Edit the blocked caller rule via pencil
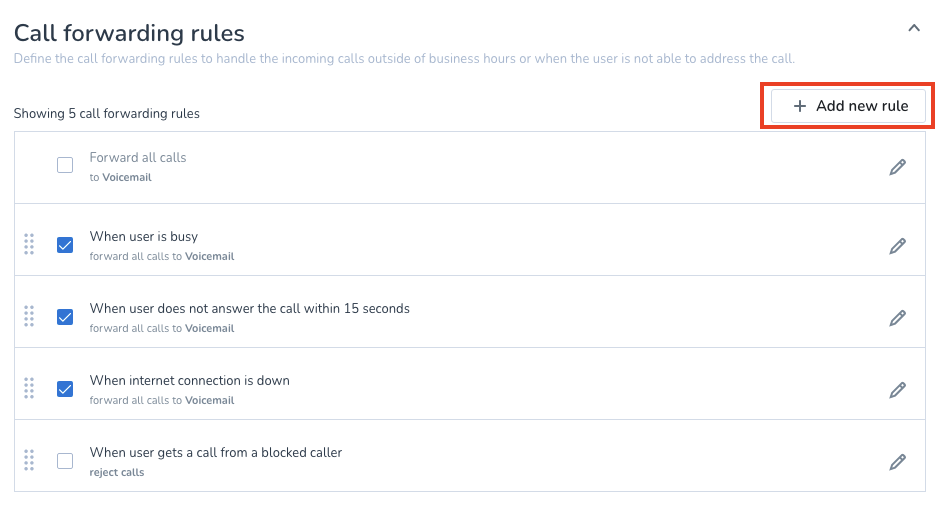Viewport: 942px width, 519px height. click(x=897, y=462)
